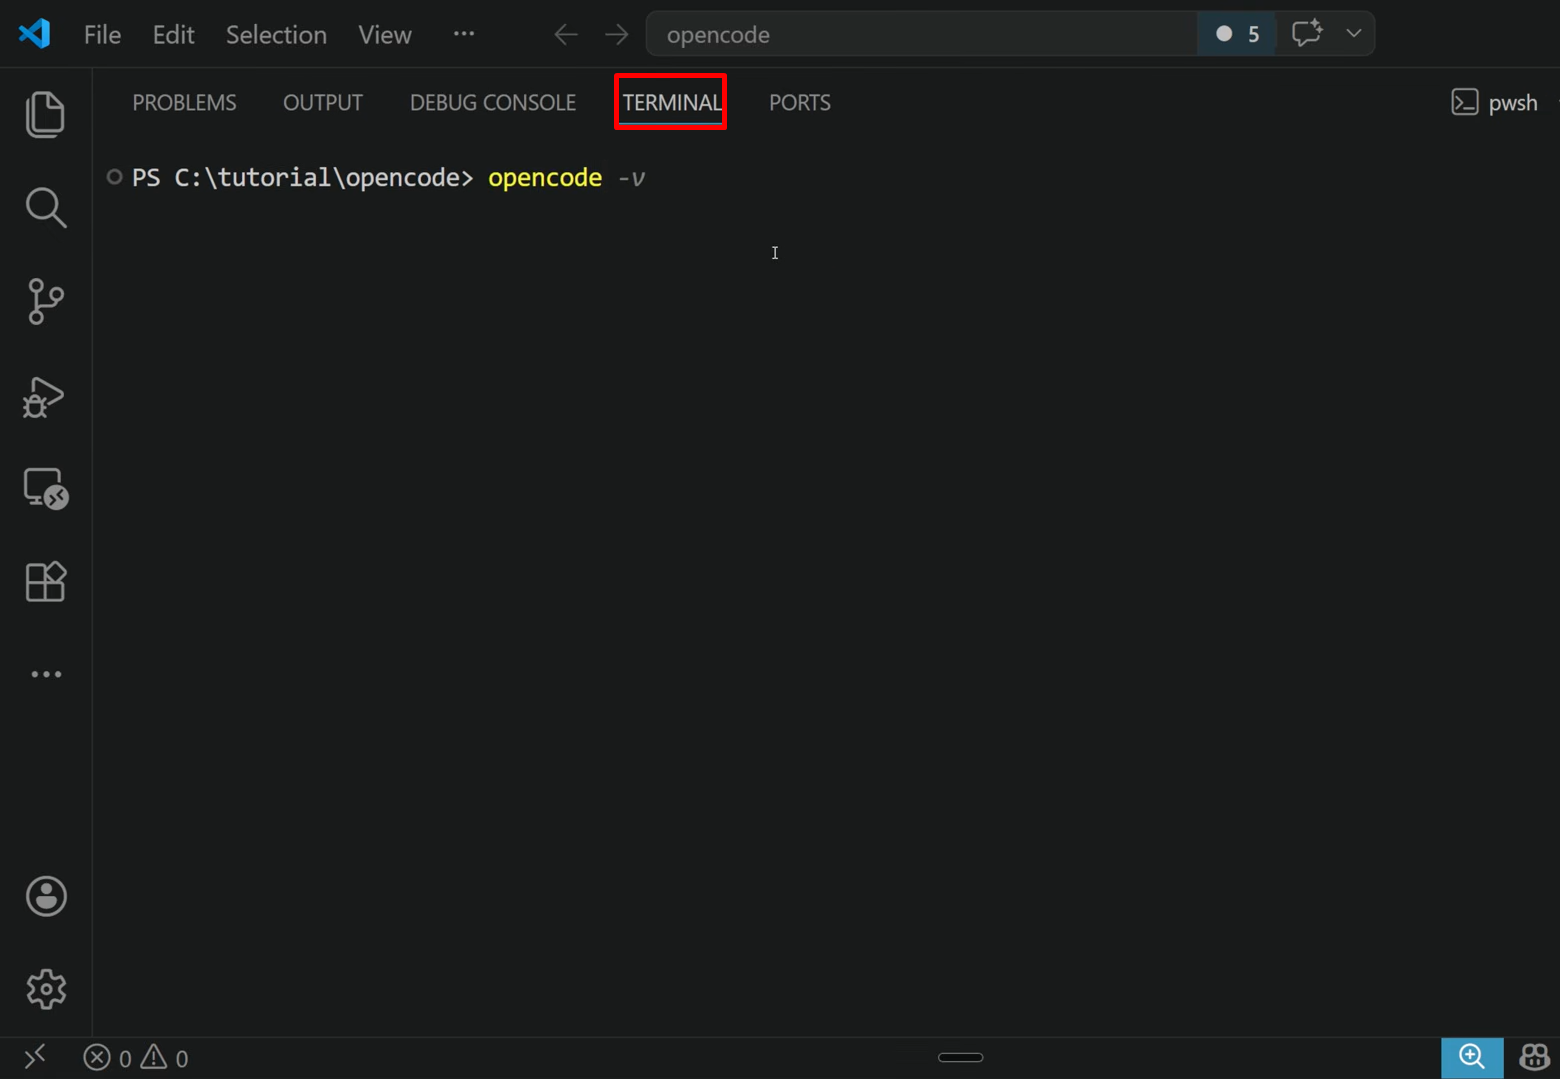
Task: Open the Accounts menu
Action: [x=46, y=896]
